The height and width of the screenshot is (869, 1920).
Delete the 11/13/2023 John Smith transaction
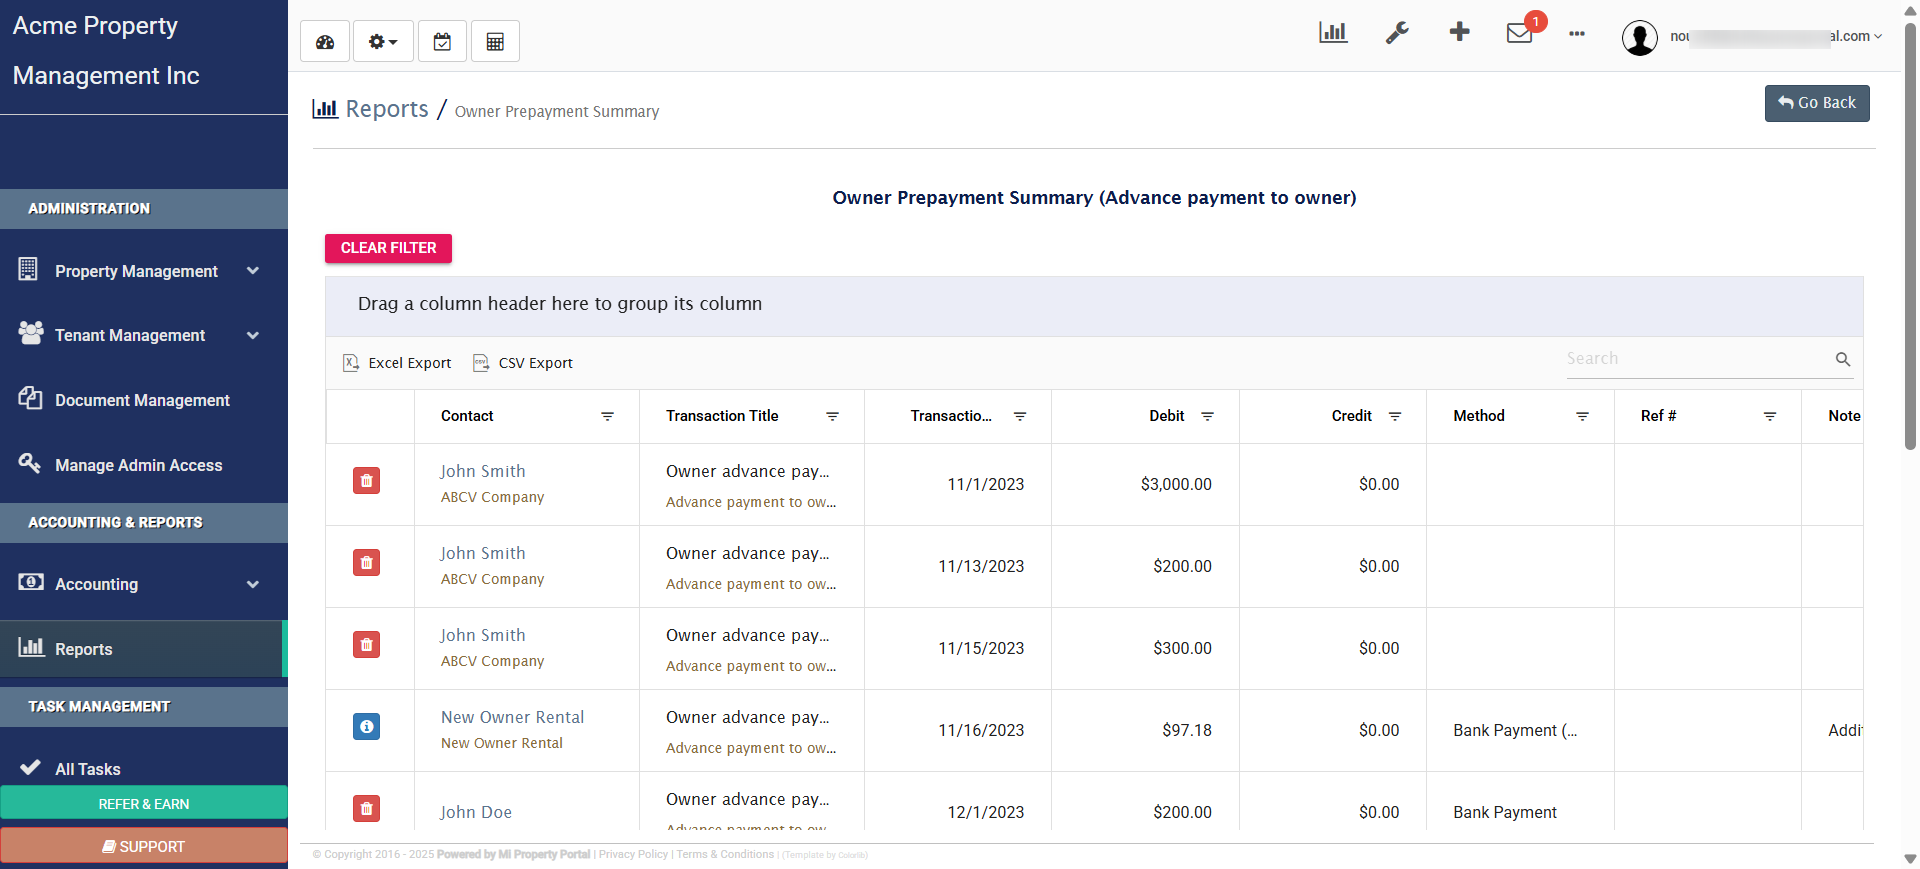367,563
